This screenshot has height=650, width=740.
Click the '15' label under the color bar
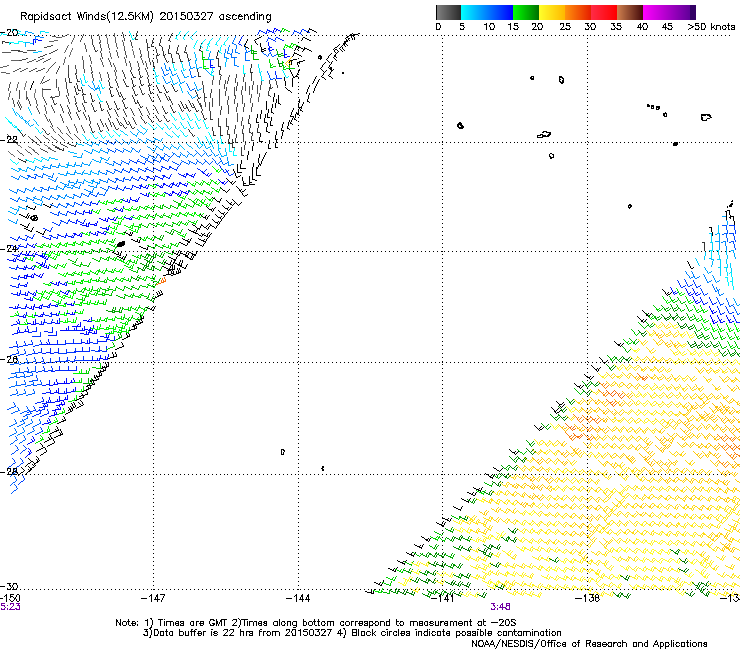pyautogui.click(x=513, y=26)
